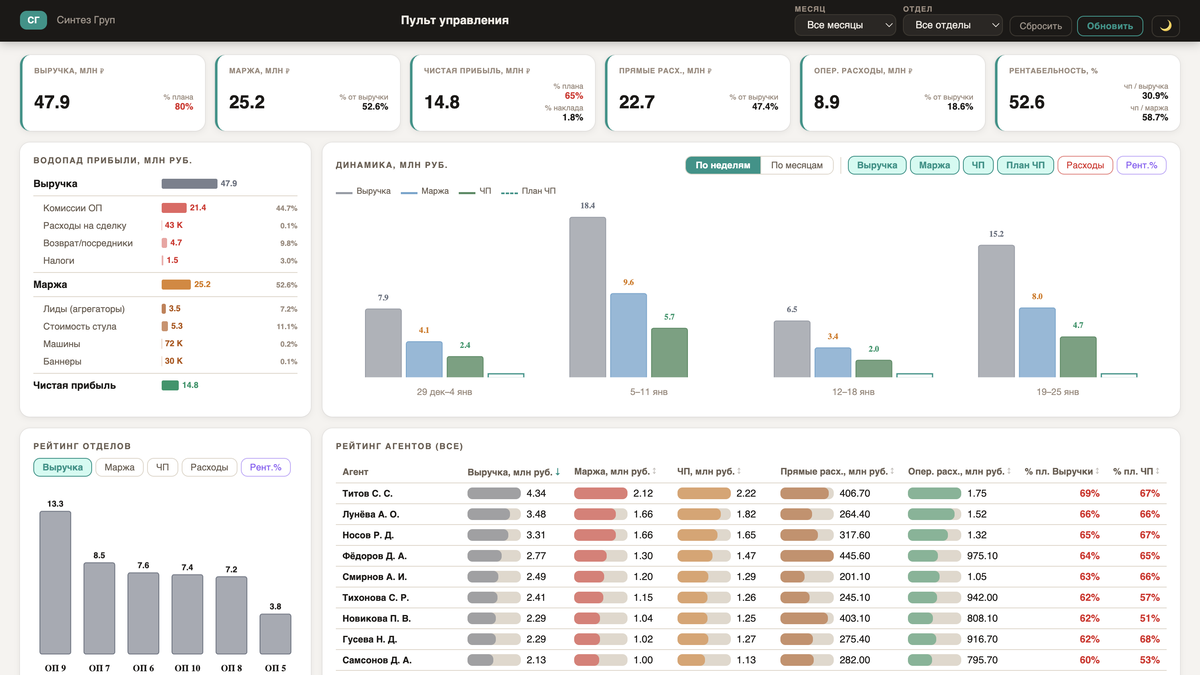Viewport: 1200px width, 675px height.
Task: Sort agents by 'ЧП, млн руб.' column
Action: 711,471
